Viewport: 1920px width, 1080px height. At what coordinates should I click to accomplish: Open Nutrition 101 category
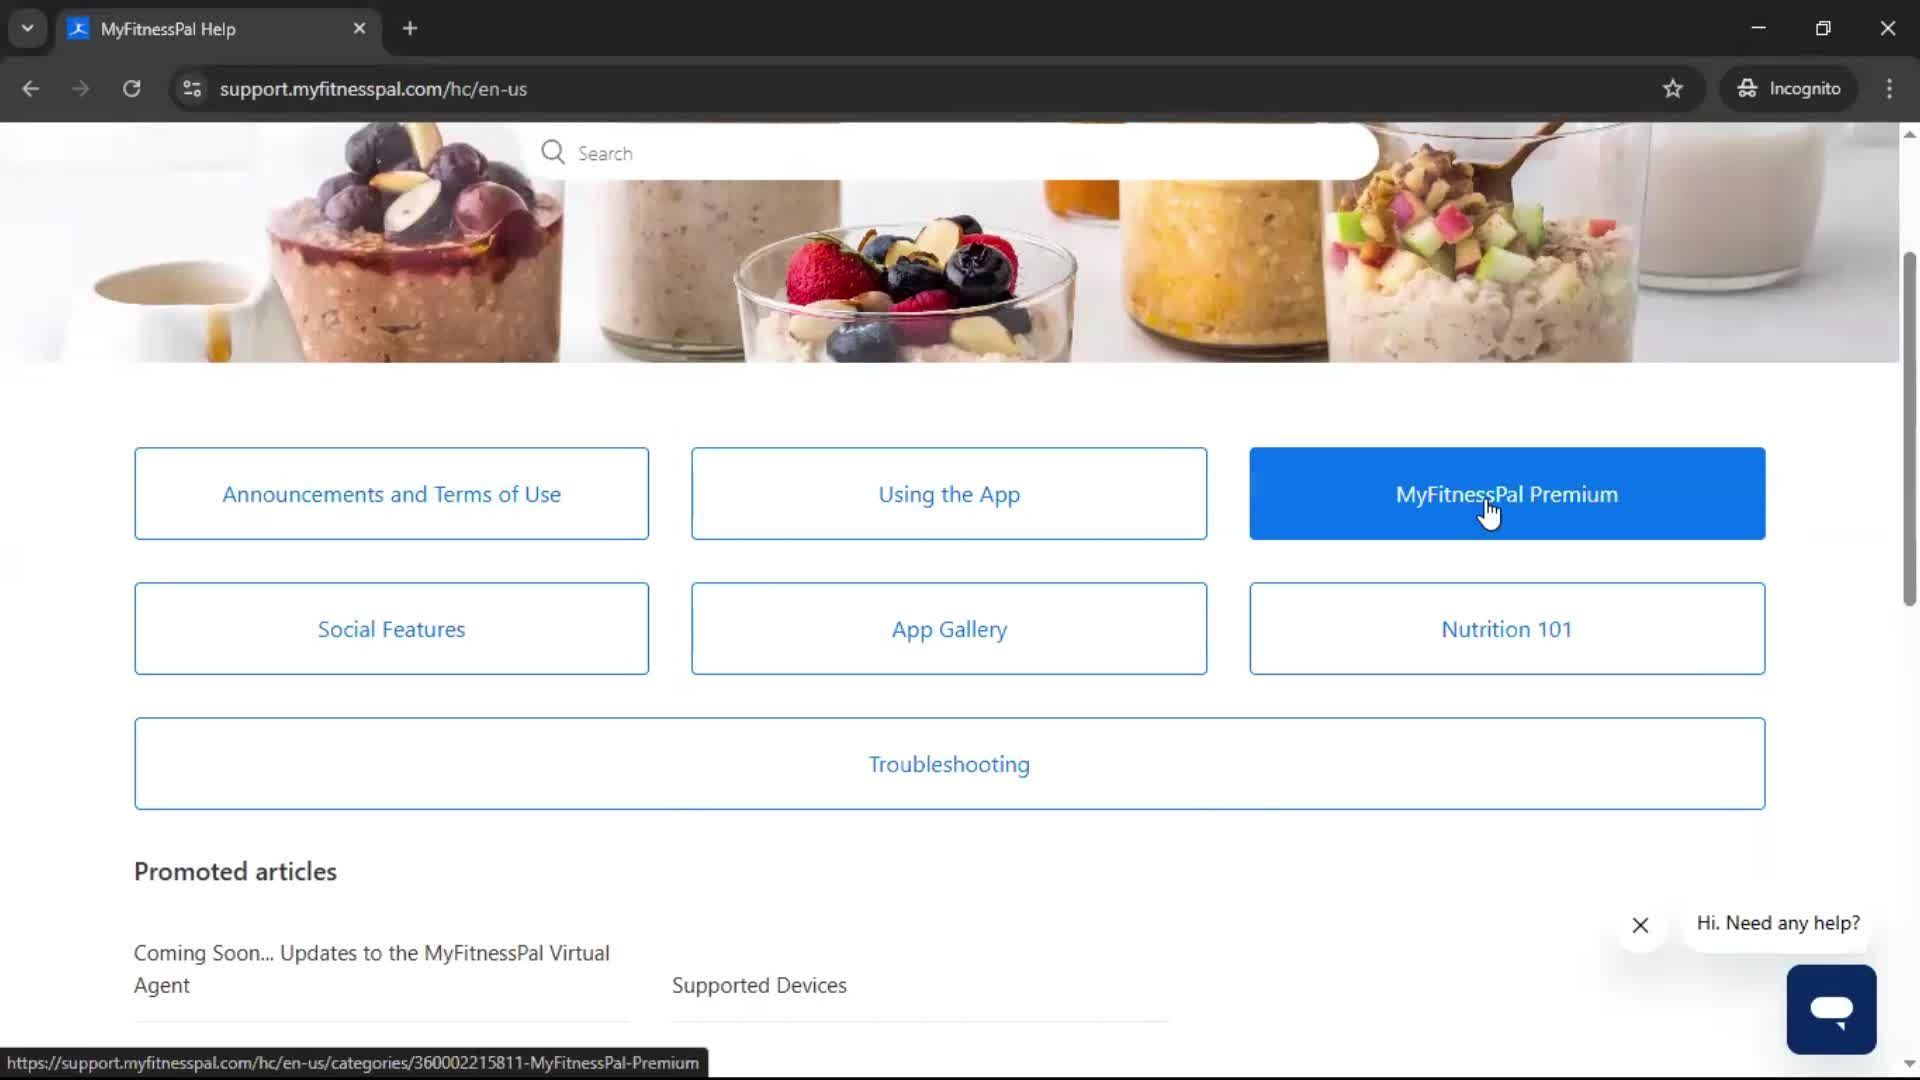(1507, 629)
